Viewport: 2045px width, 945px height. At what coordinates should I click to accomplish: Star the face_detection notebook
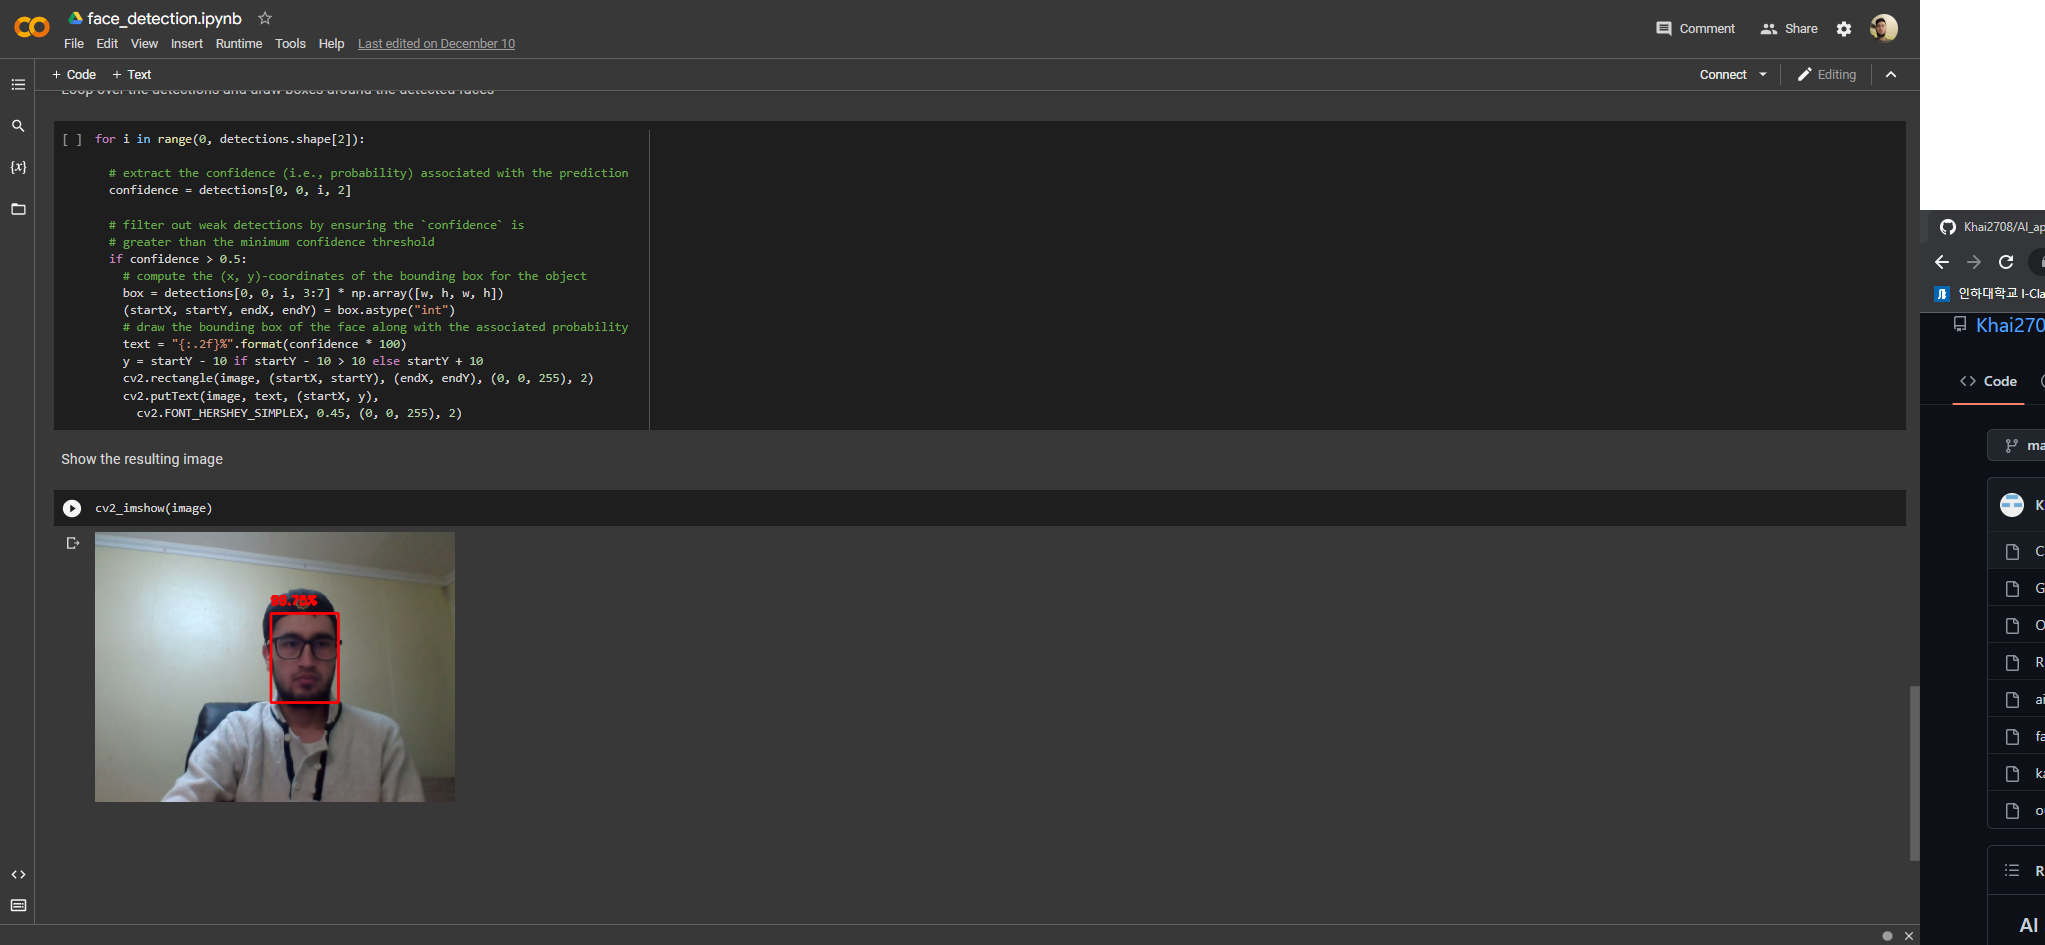pyautogui.click(x=264, y=18)
